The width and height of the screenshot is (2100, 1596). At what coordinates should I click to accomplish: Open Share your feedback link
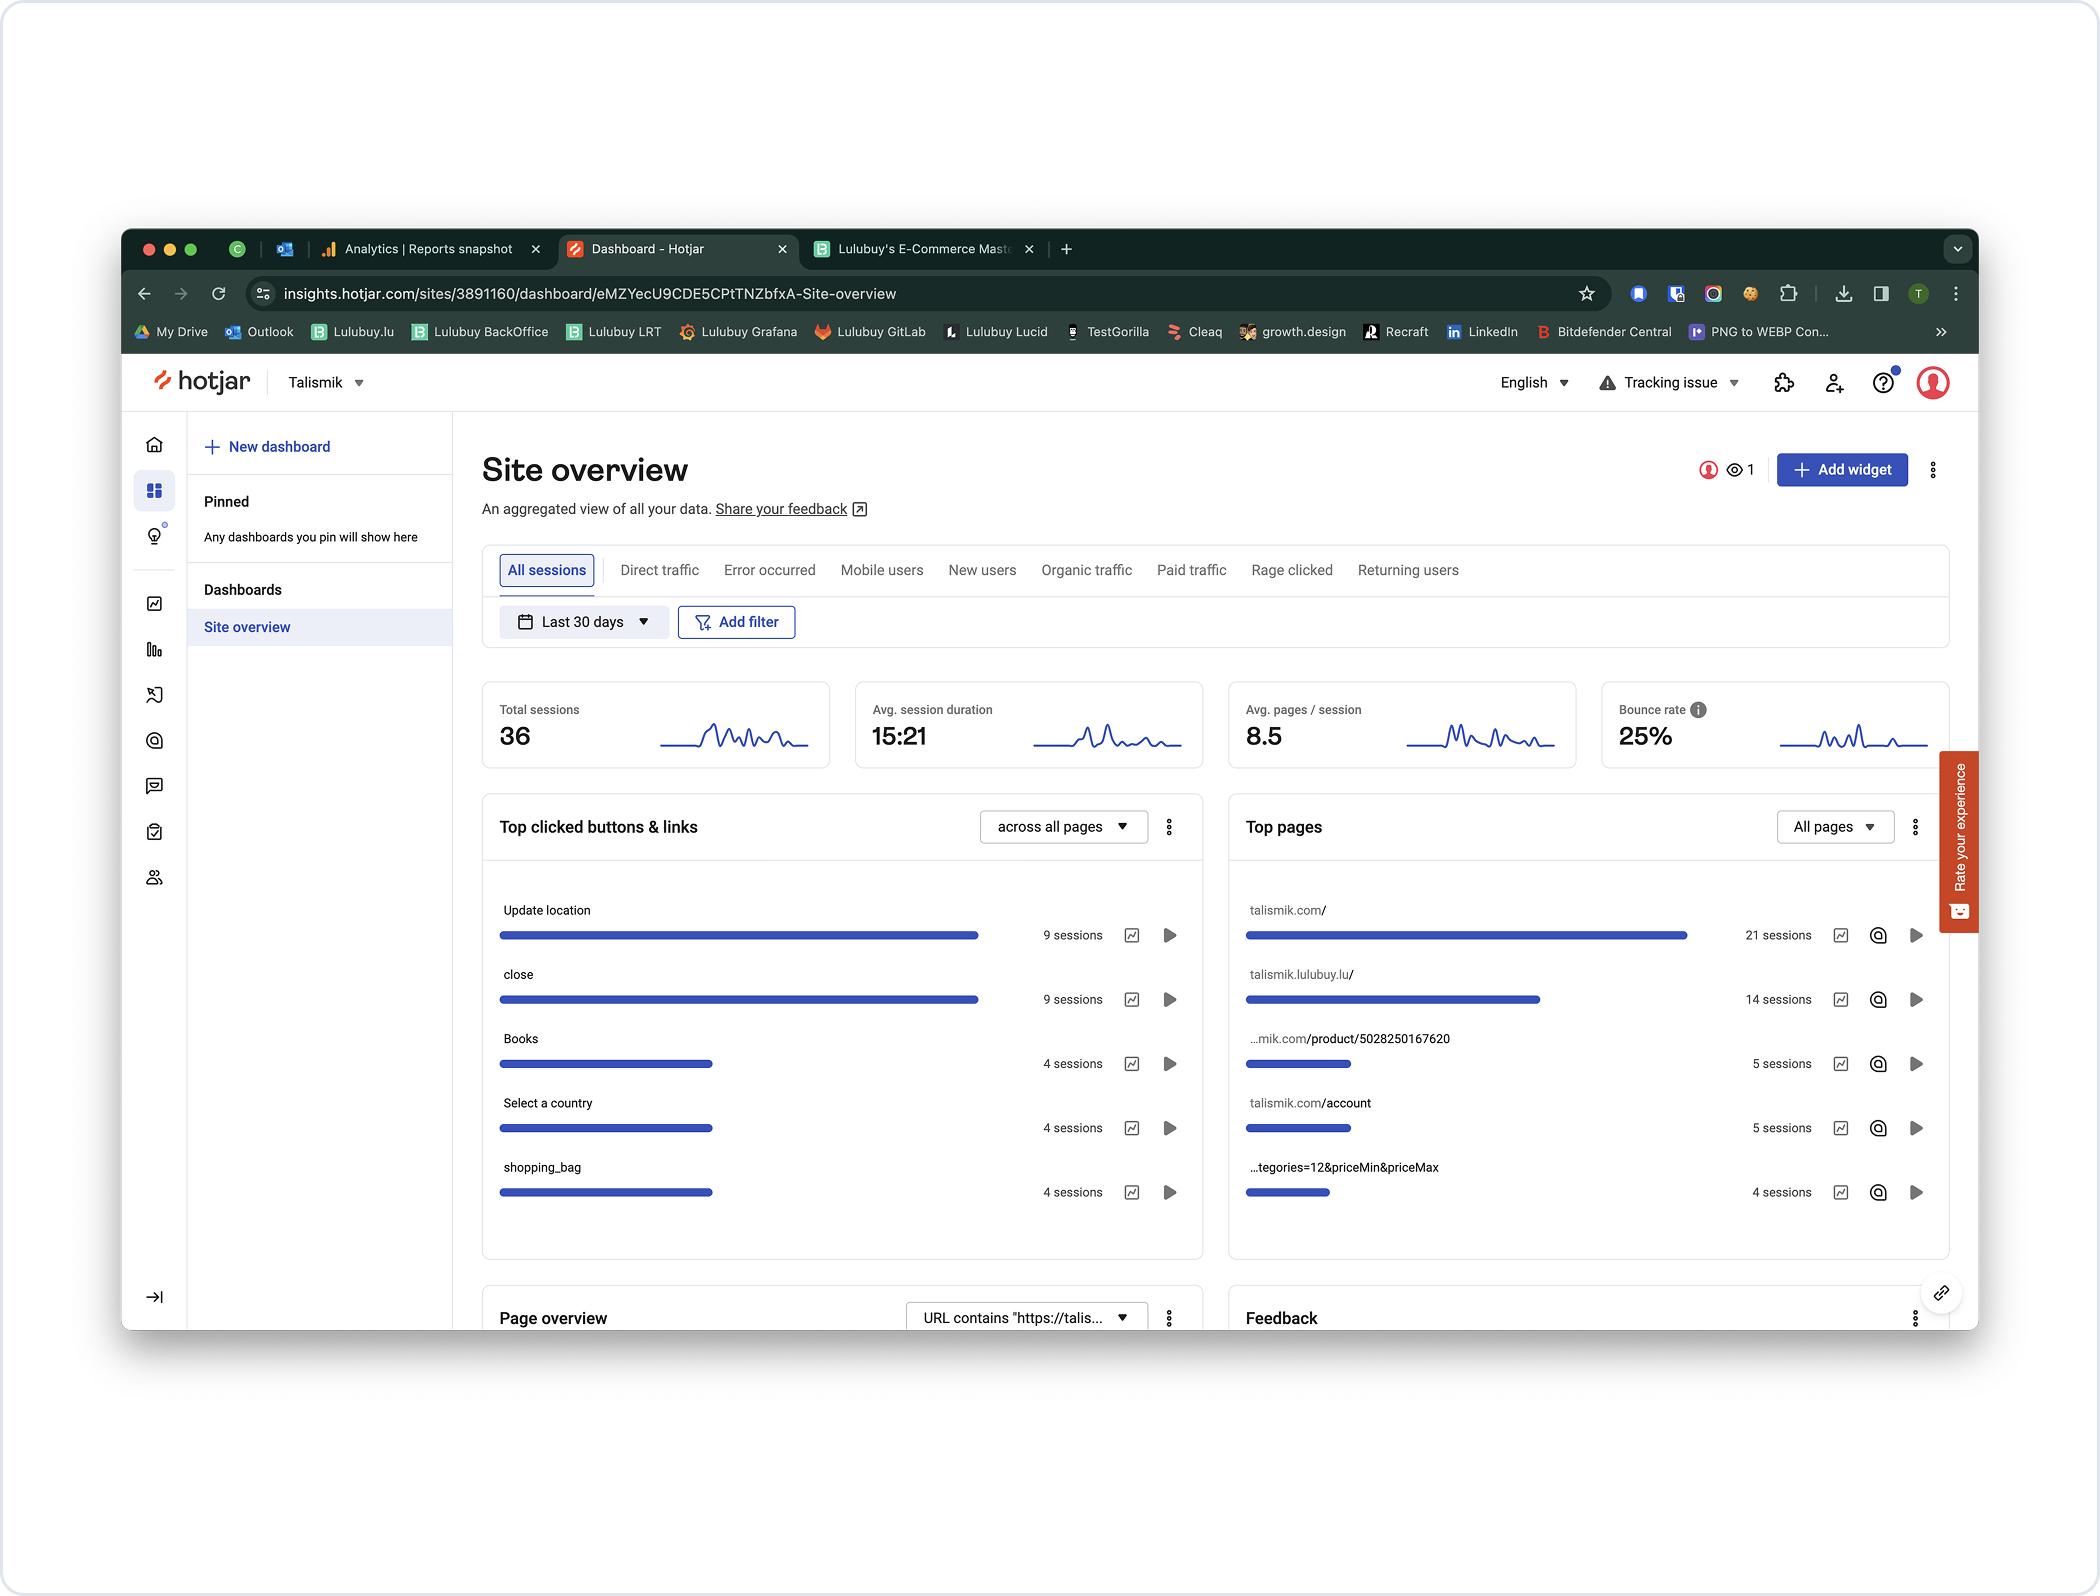coord(781,509)
